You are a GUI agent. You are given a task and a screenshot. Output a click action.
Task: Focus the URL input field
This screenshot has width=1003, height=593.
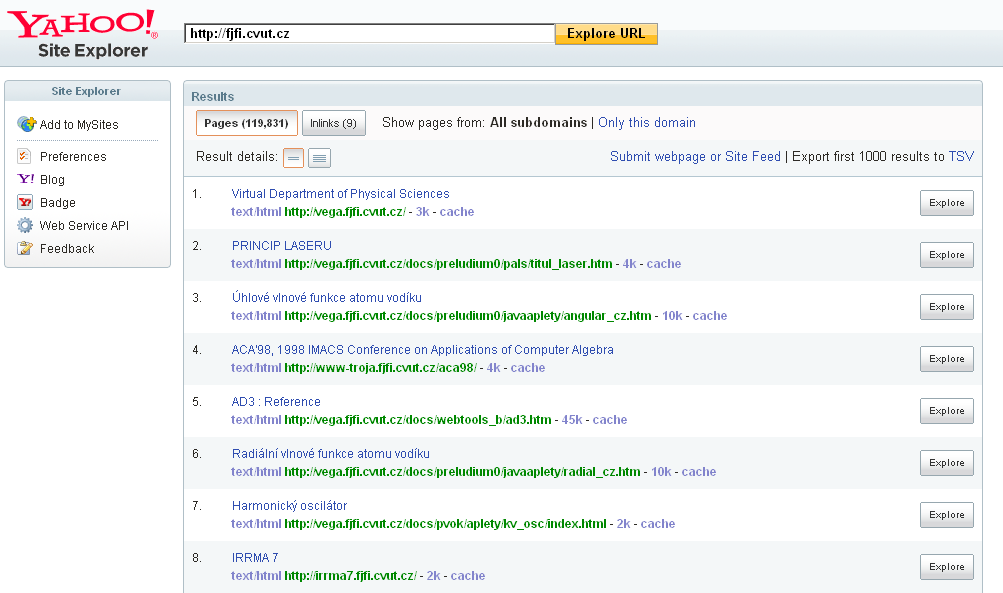coord(369,33)
